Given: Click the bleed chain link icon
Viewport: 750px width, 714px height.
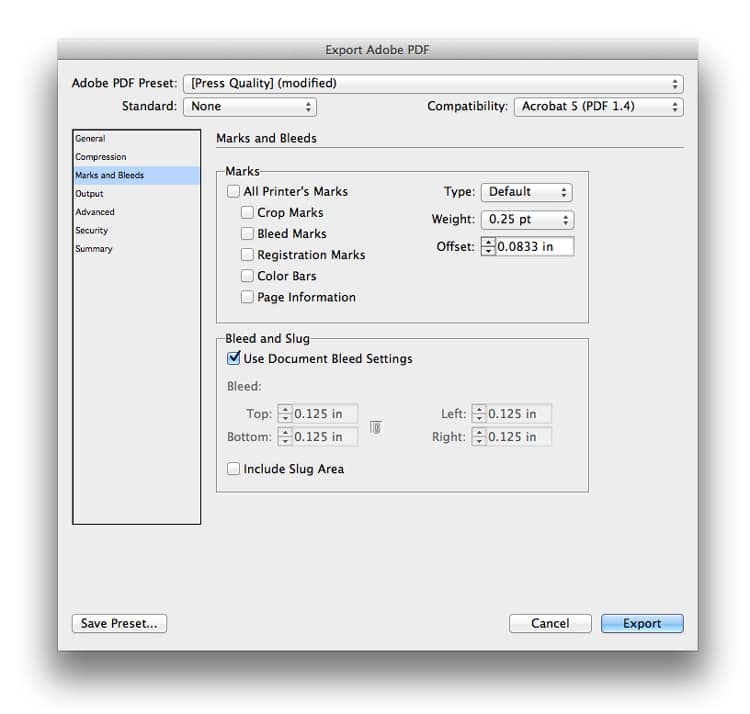Looking at the screenshot, I should pos(376,427).
